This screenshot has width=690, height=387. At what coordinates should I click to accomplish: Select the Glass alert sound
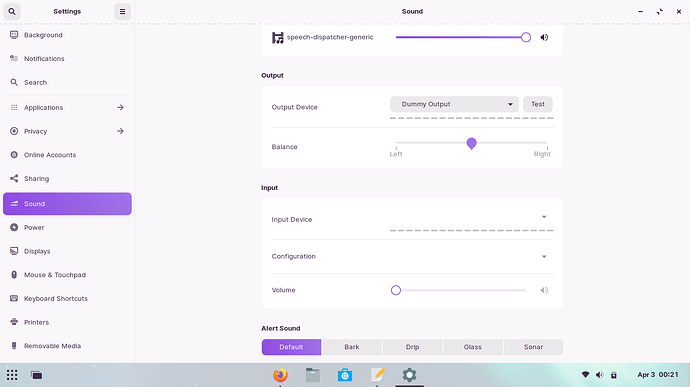tap(473, 347)
